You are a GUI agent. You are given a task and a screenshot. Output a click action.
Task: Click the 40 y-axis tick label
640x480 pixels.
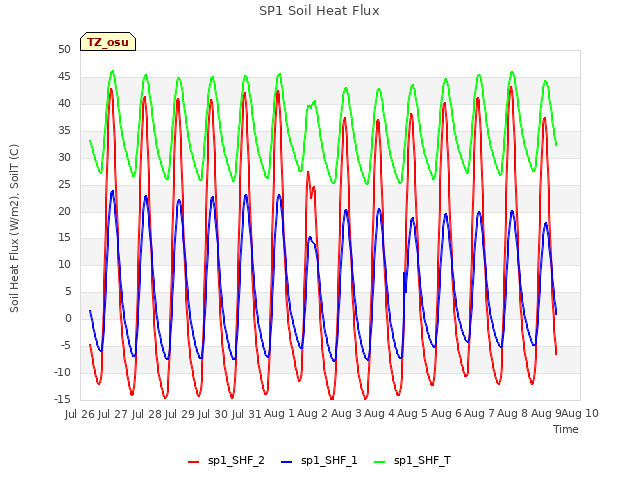(64, 104)
